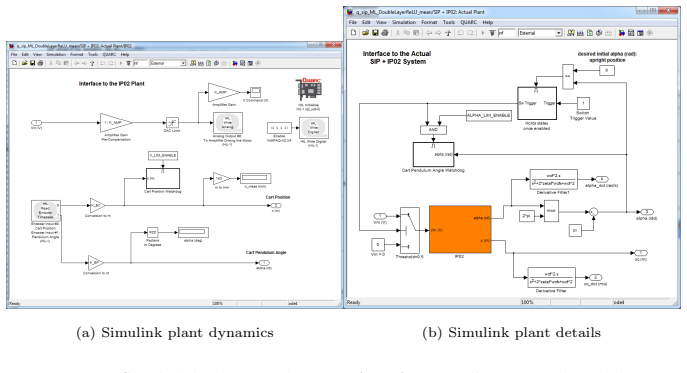Select the HIL Read Encoder Timebase block

46,211
